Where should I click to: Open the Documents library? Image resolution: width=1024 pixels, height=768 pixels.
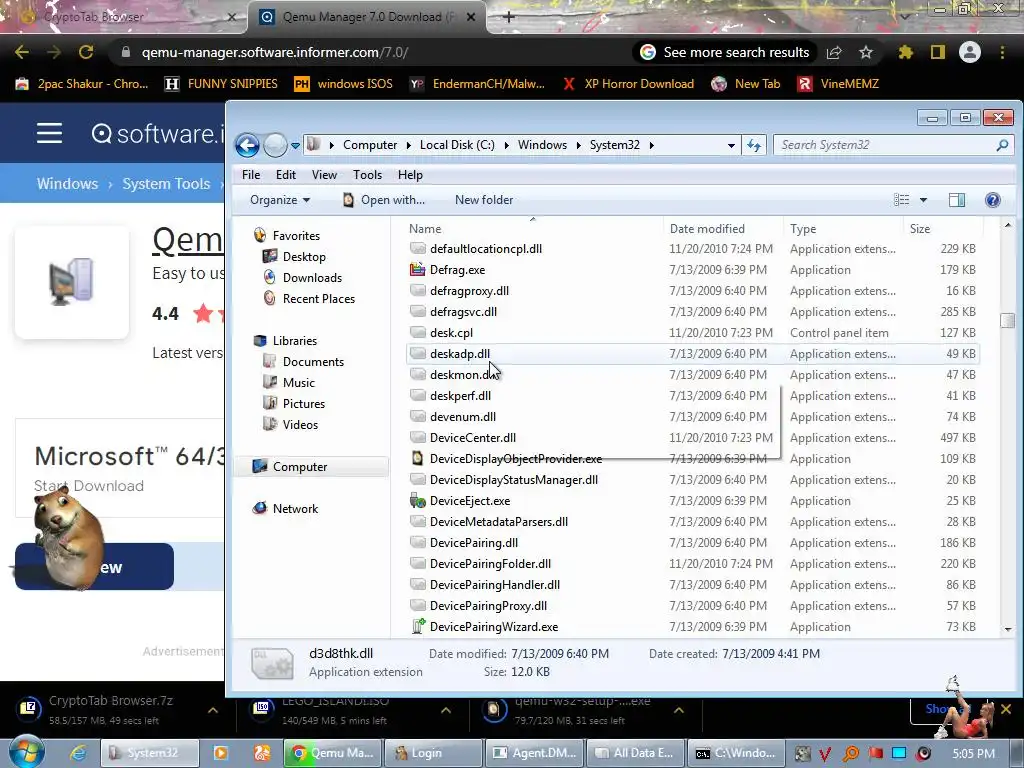(x=313, y=362)
